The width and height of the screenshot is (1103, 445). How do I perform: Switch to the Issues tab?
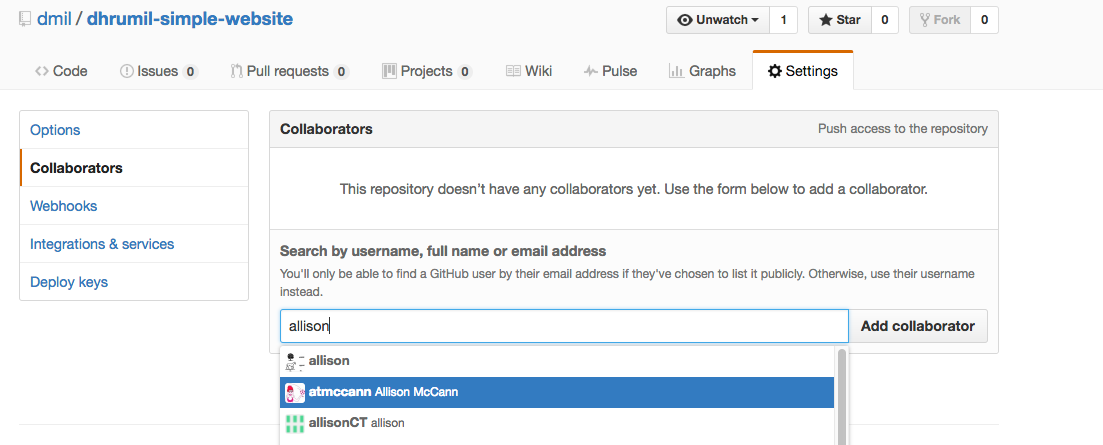(159, 71)
